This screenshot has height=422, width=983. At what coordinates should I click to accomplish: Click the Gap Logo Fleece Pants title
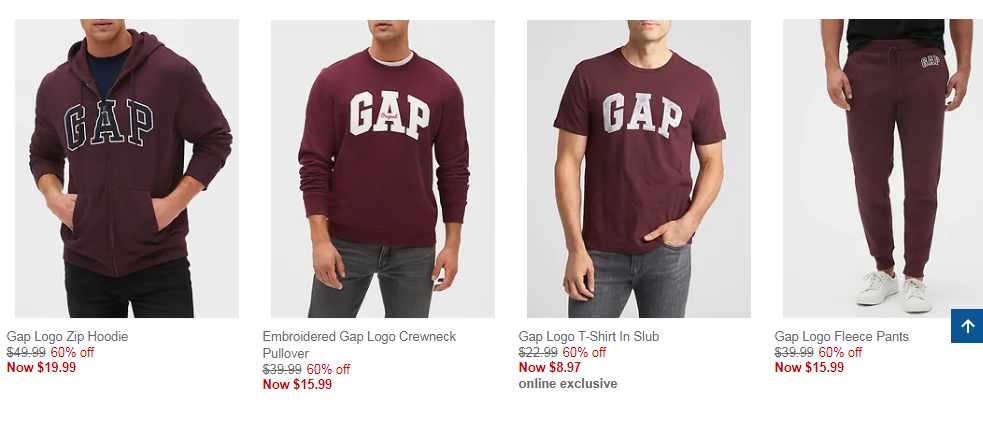841,337
